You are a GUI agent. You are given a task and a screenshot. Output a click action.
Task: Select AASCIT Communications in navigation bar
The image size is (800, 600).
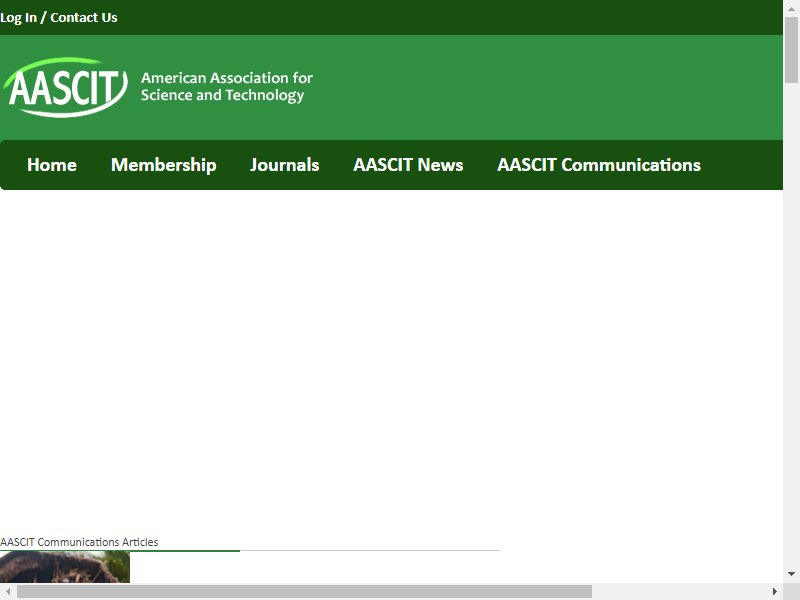[599, 165]
